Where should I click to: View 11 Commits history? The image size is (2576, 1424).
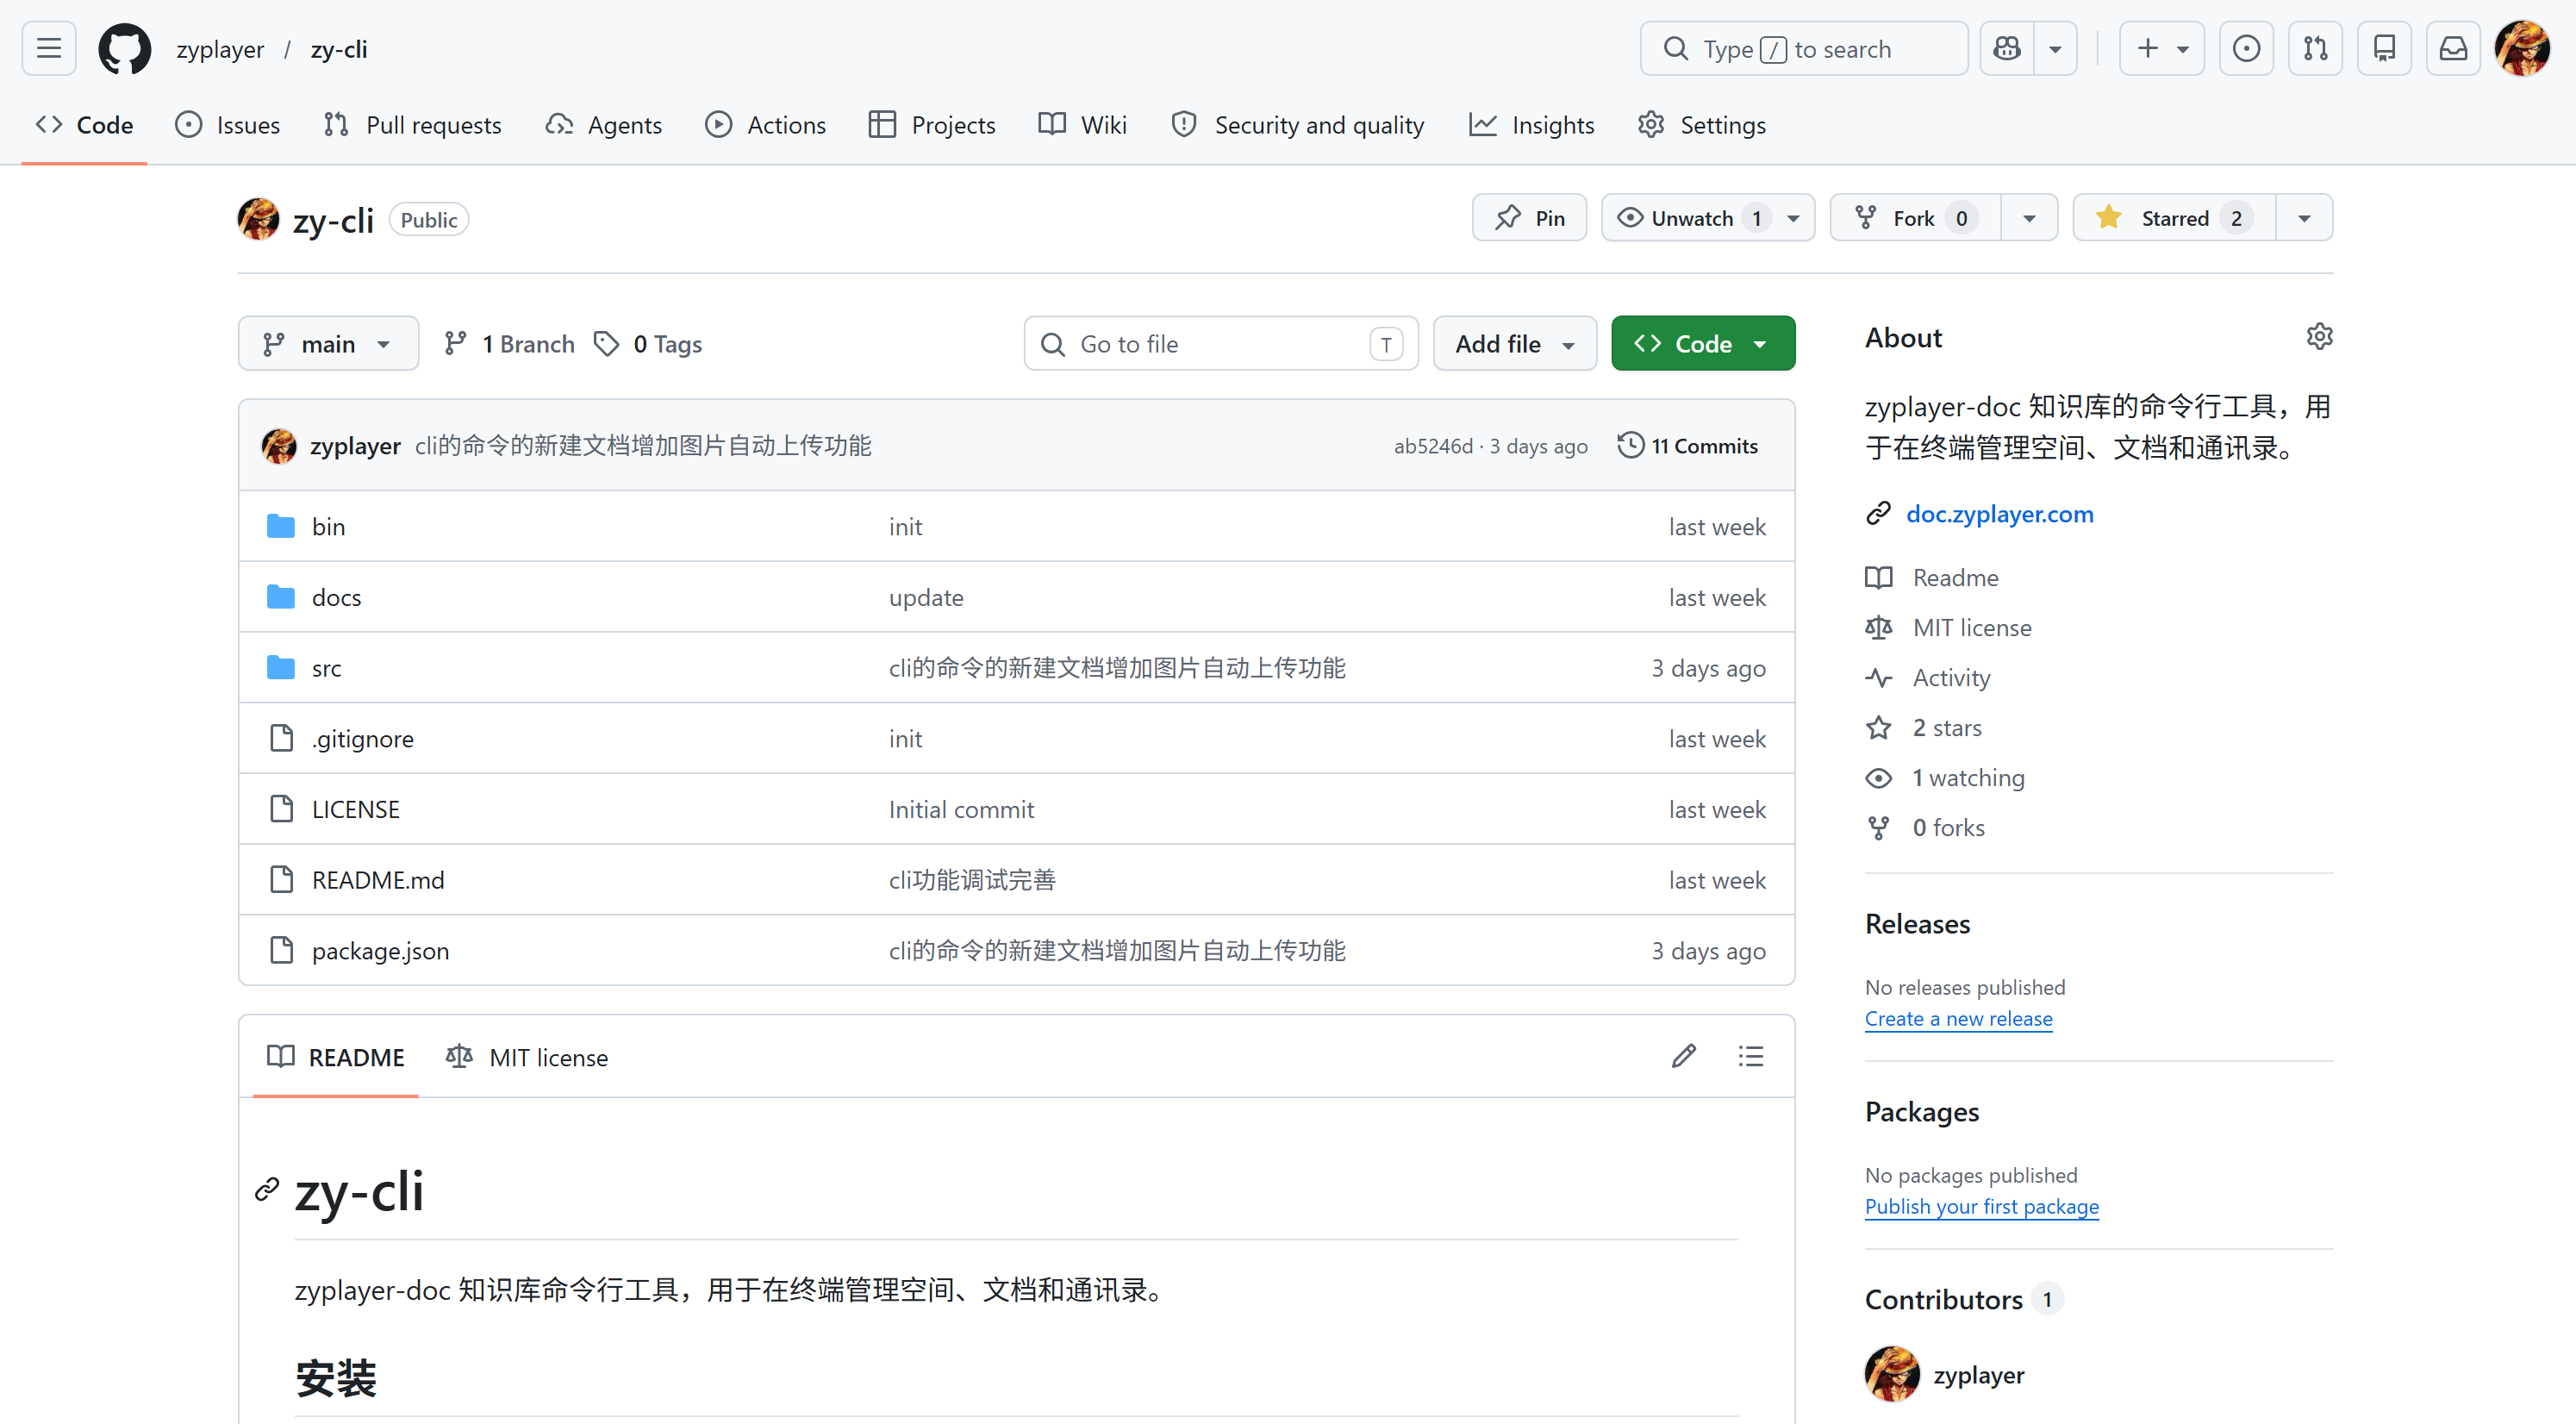(x=1687, y=446)
